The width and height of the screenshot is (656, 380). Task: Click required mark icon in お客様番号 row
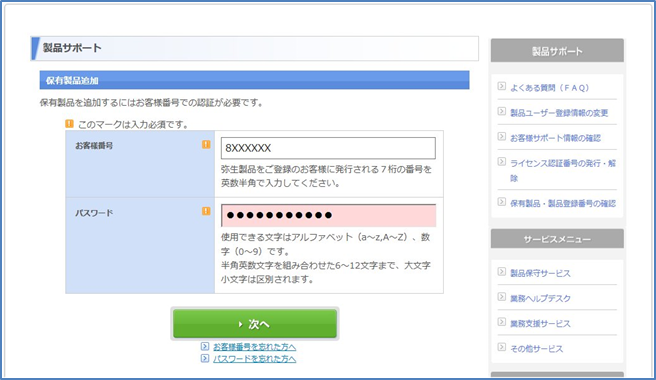[x=206, y=144]
